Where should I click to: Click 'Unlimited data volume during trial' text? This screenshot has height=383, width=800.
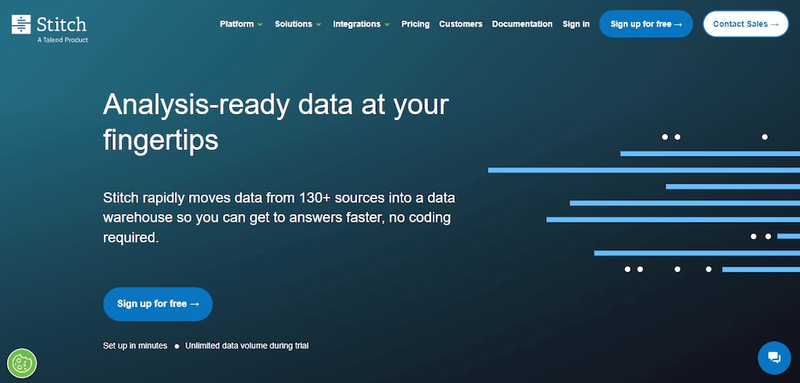click(247, 346)
